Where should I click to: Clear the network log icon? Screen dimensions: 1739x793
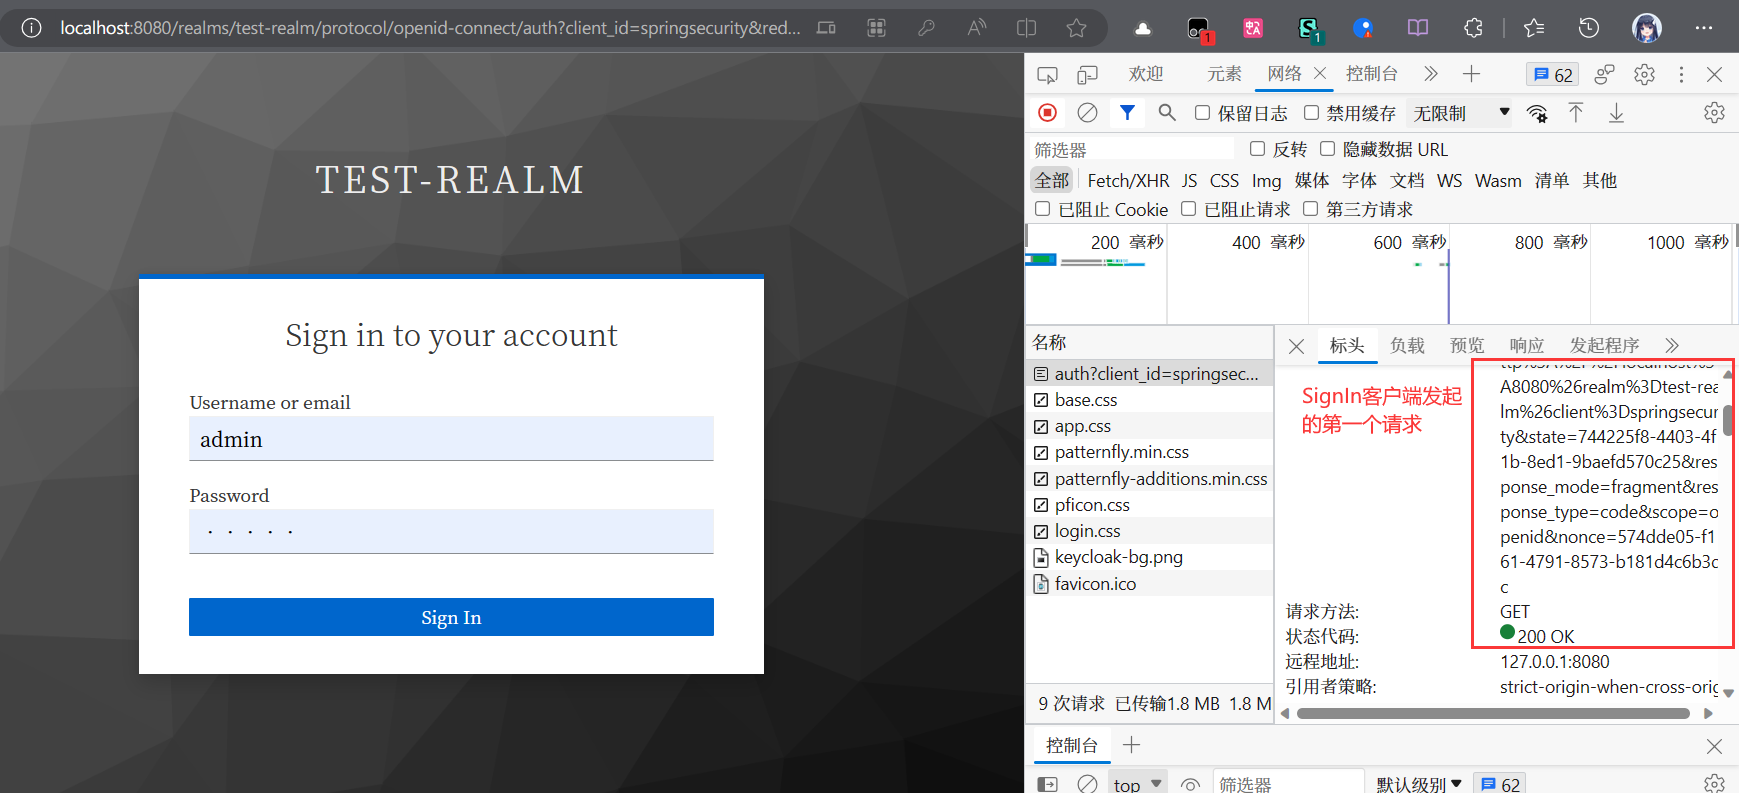1087,113
